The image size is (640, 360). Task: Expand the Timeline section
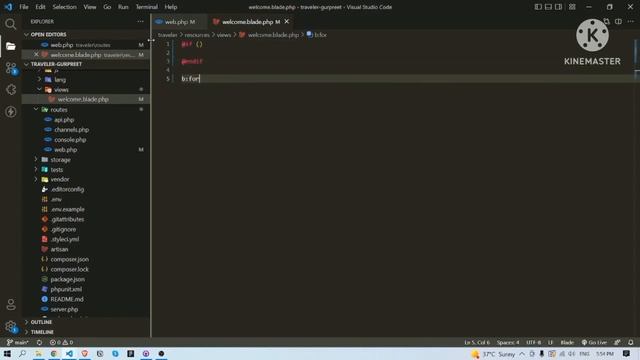[x=42, y=332]
